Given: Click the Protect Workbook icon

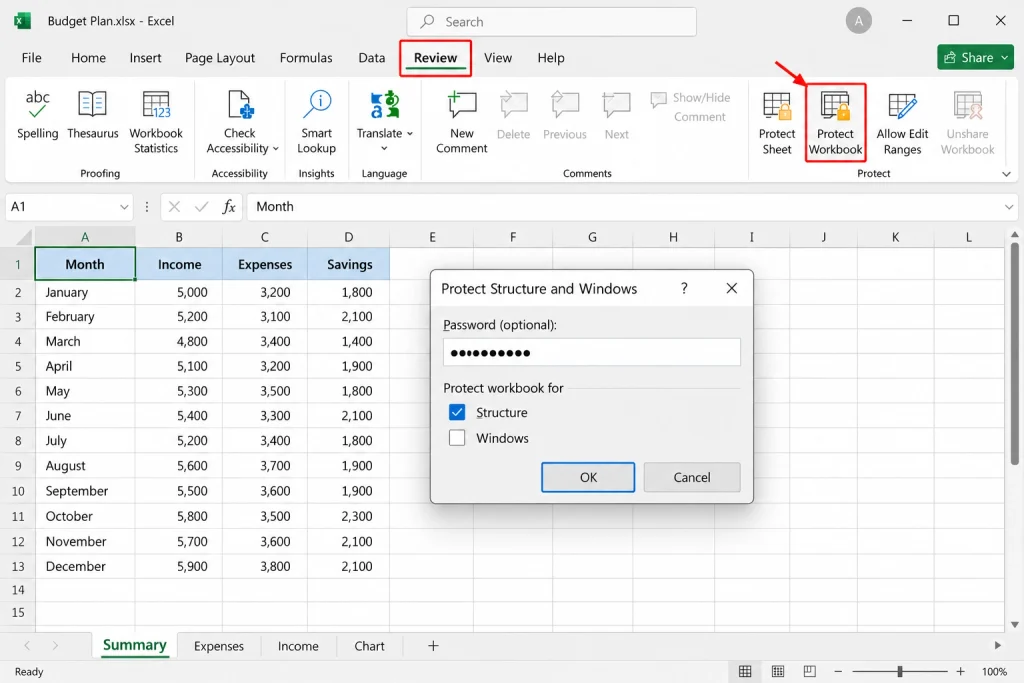Looking at the screenshot, I should point(835,106).
